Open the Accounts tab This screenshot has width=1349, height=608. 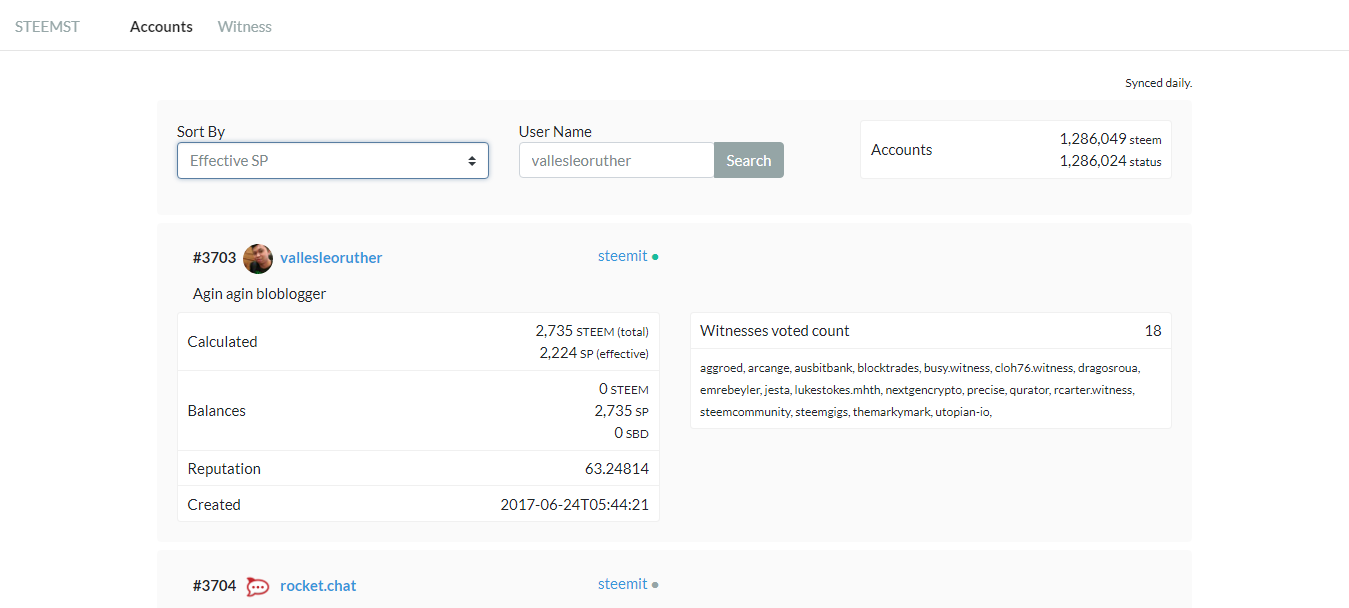coord(161,27)
